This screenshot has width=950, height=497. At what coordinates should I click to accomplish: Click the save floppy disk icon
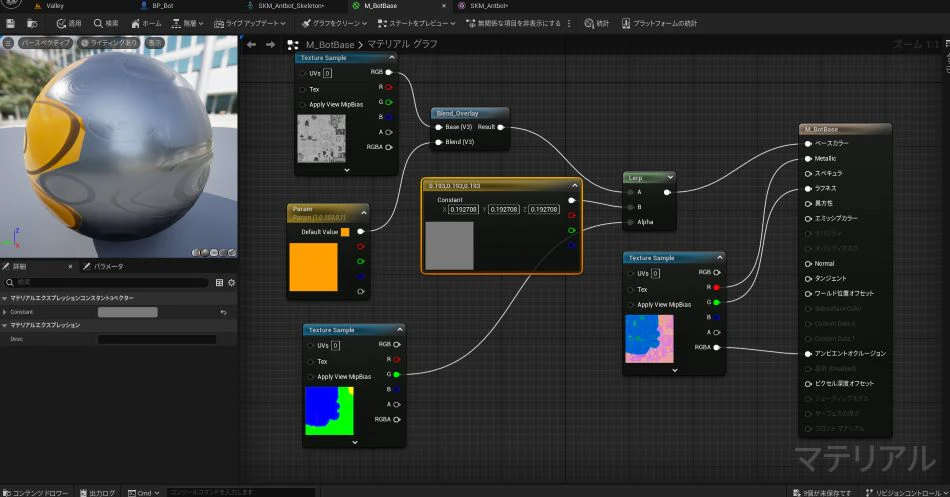(10, 23)
